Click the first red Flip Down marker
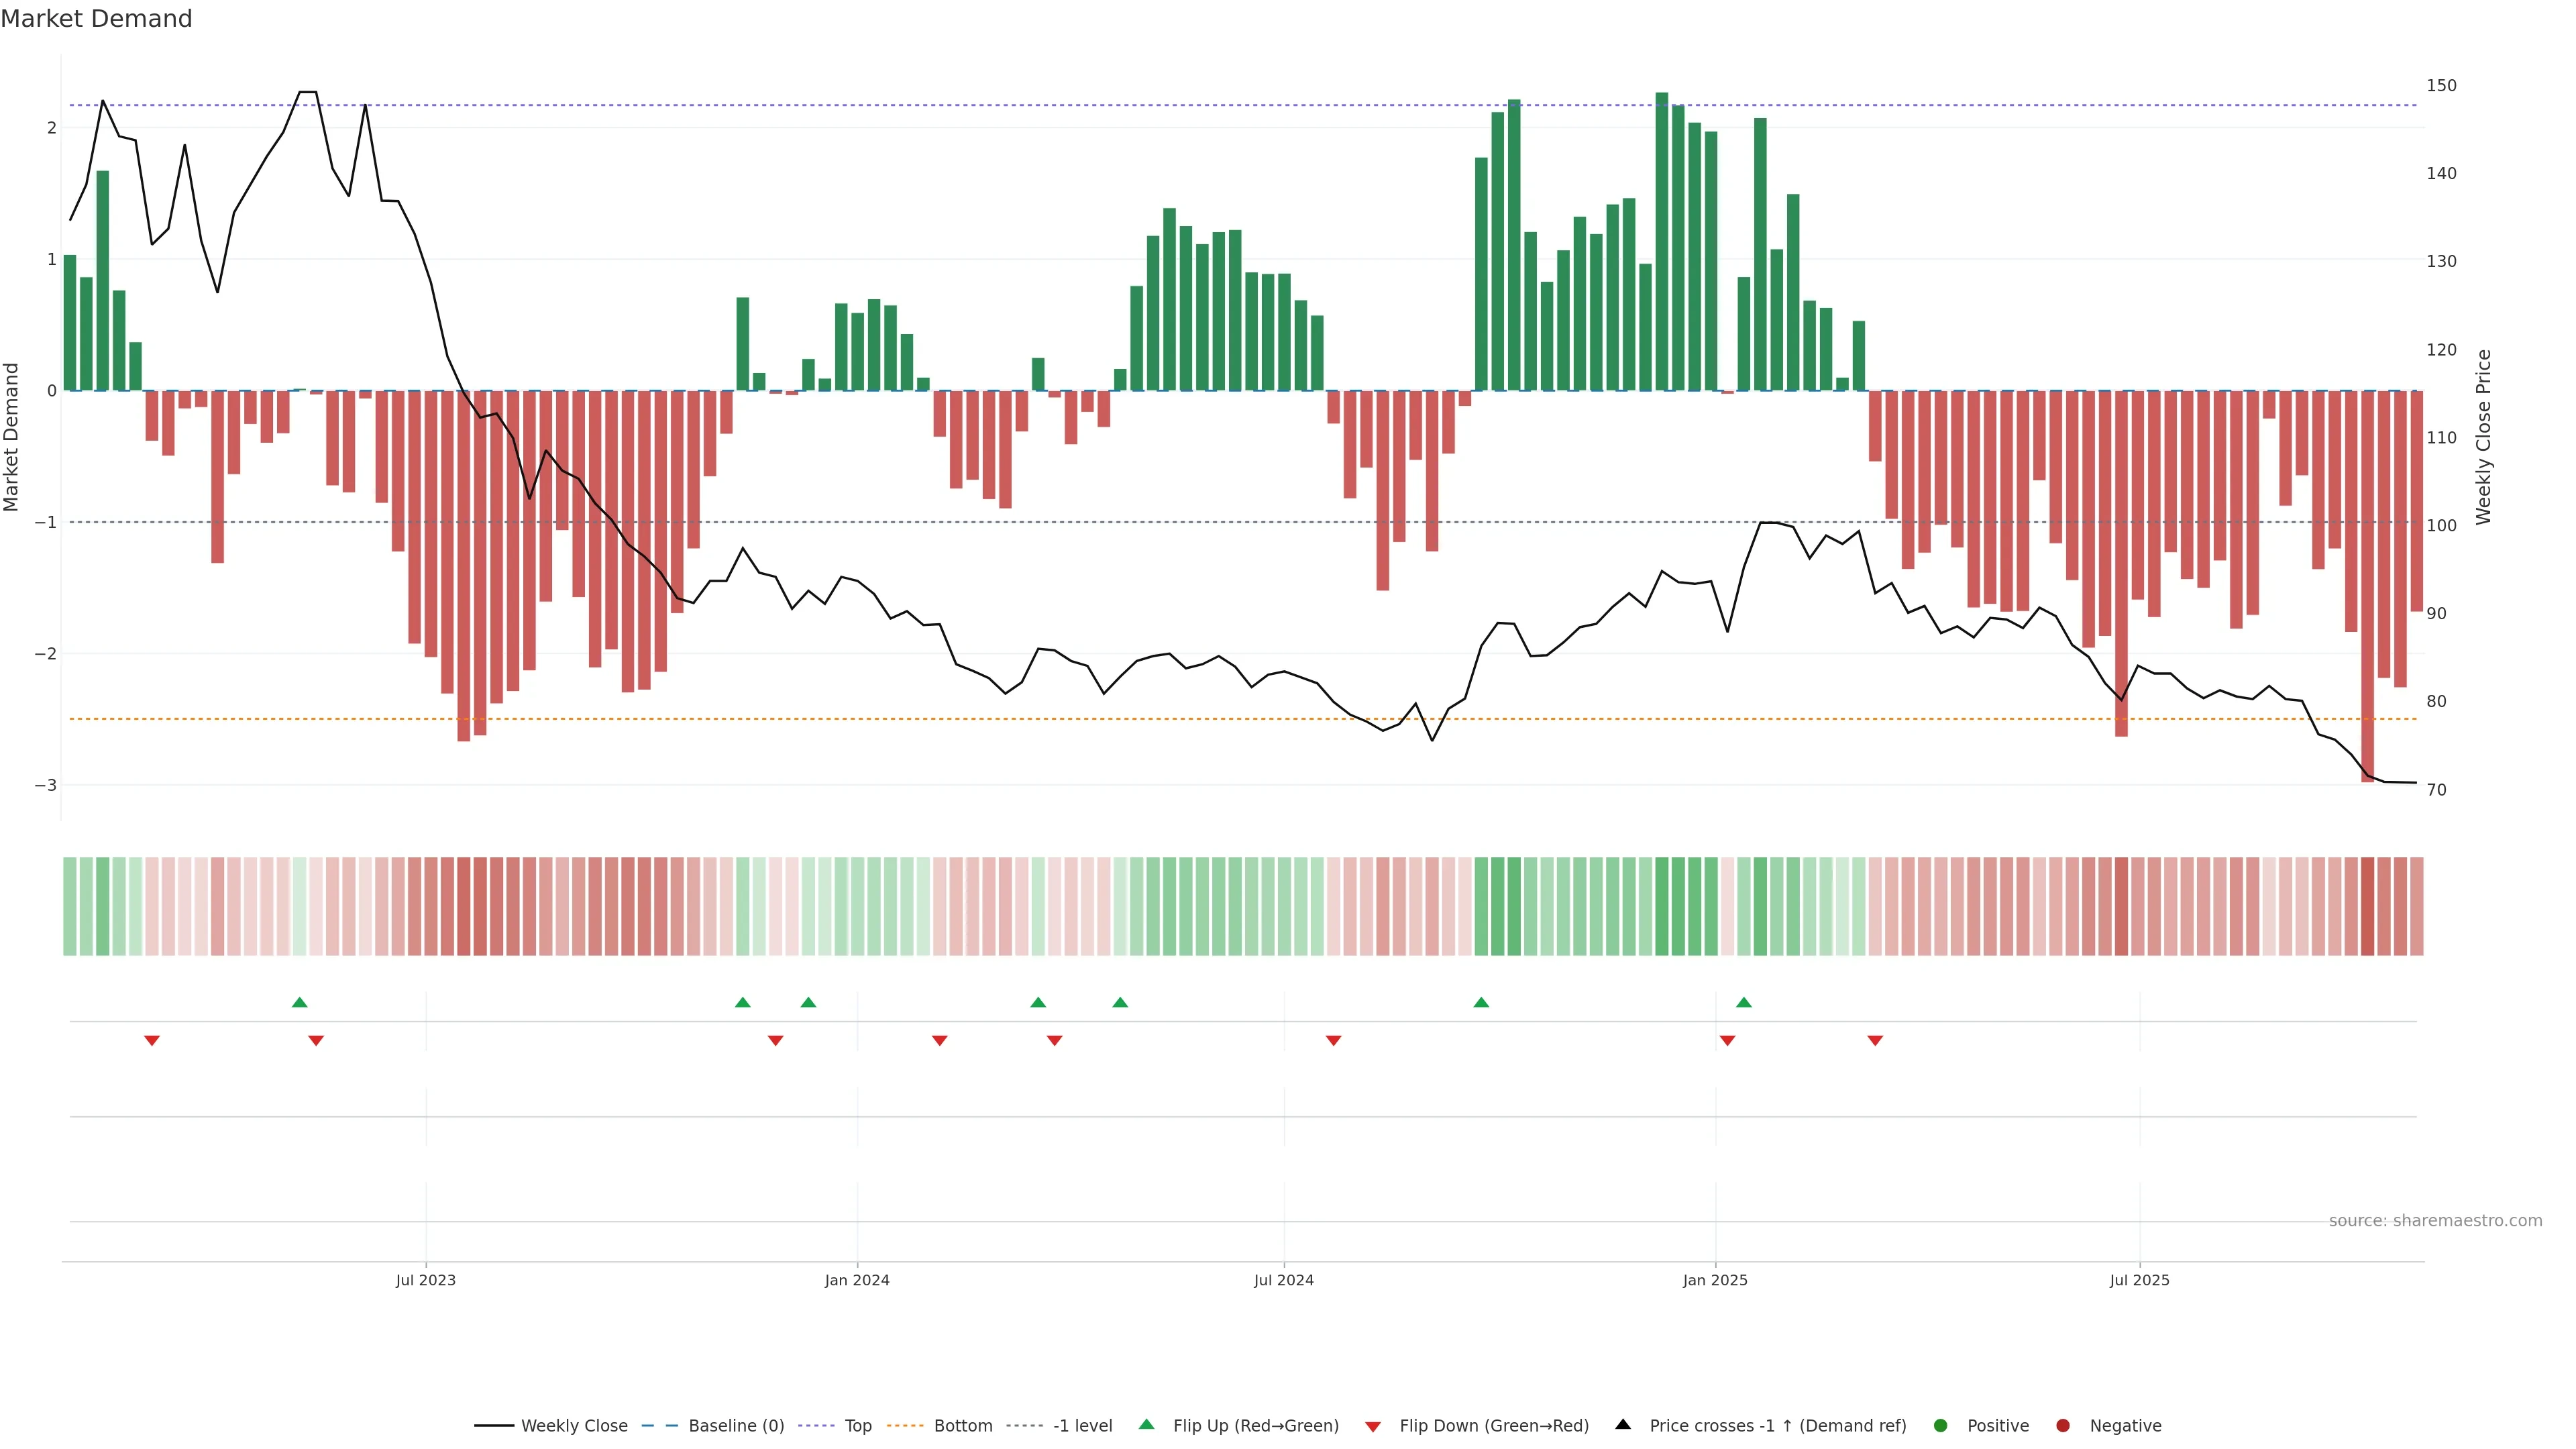 (152, 1041)
